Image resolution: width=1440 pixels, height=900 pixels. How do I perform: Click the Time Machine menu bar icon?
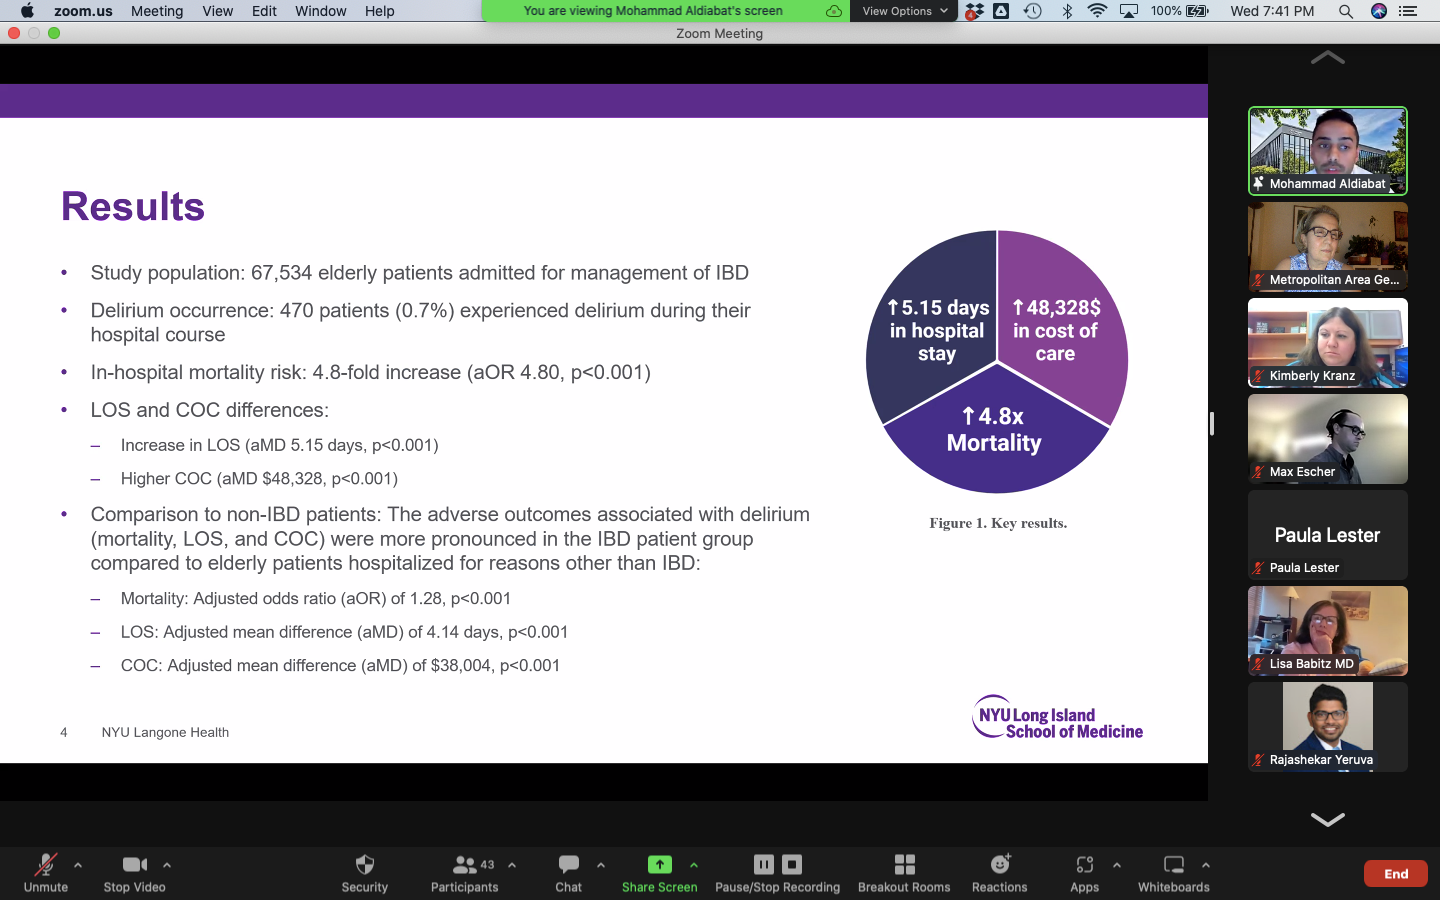click(1033, 11)
